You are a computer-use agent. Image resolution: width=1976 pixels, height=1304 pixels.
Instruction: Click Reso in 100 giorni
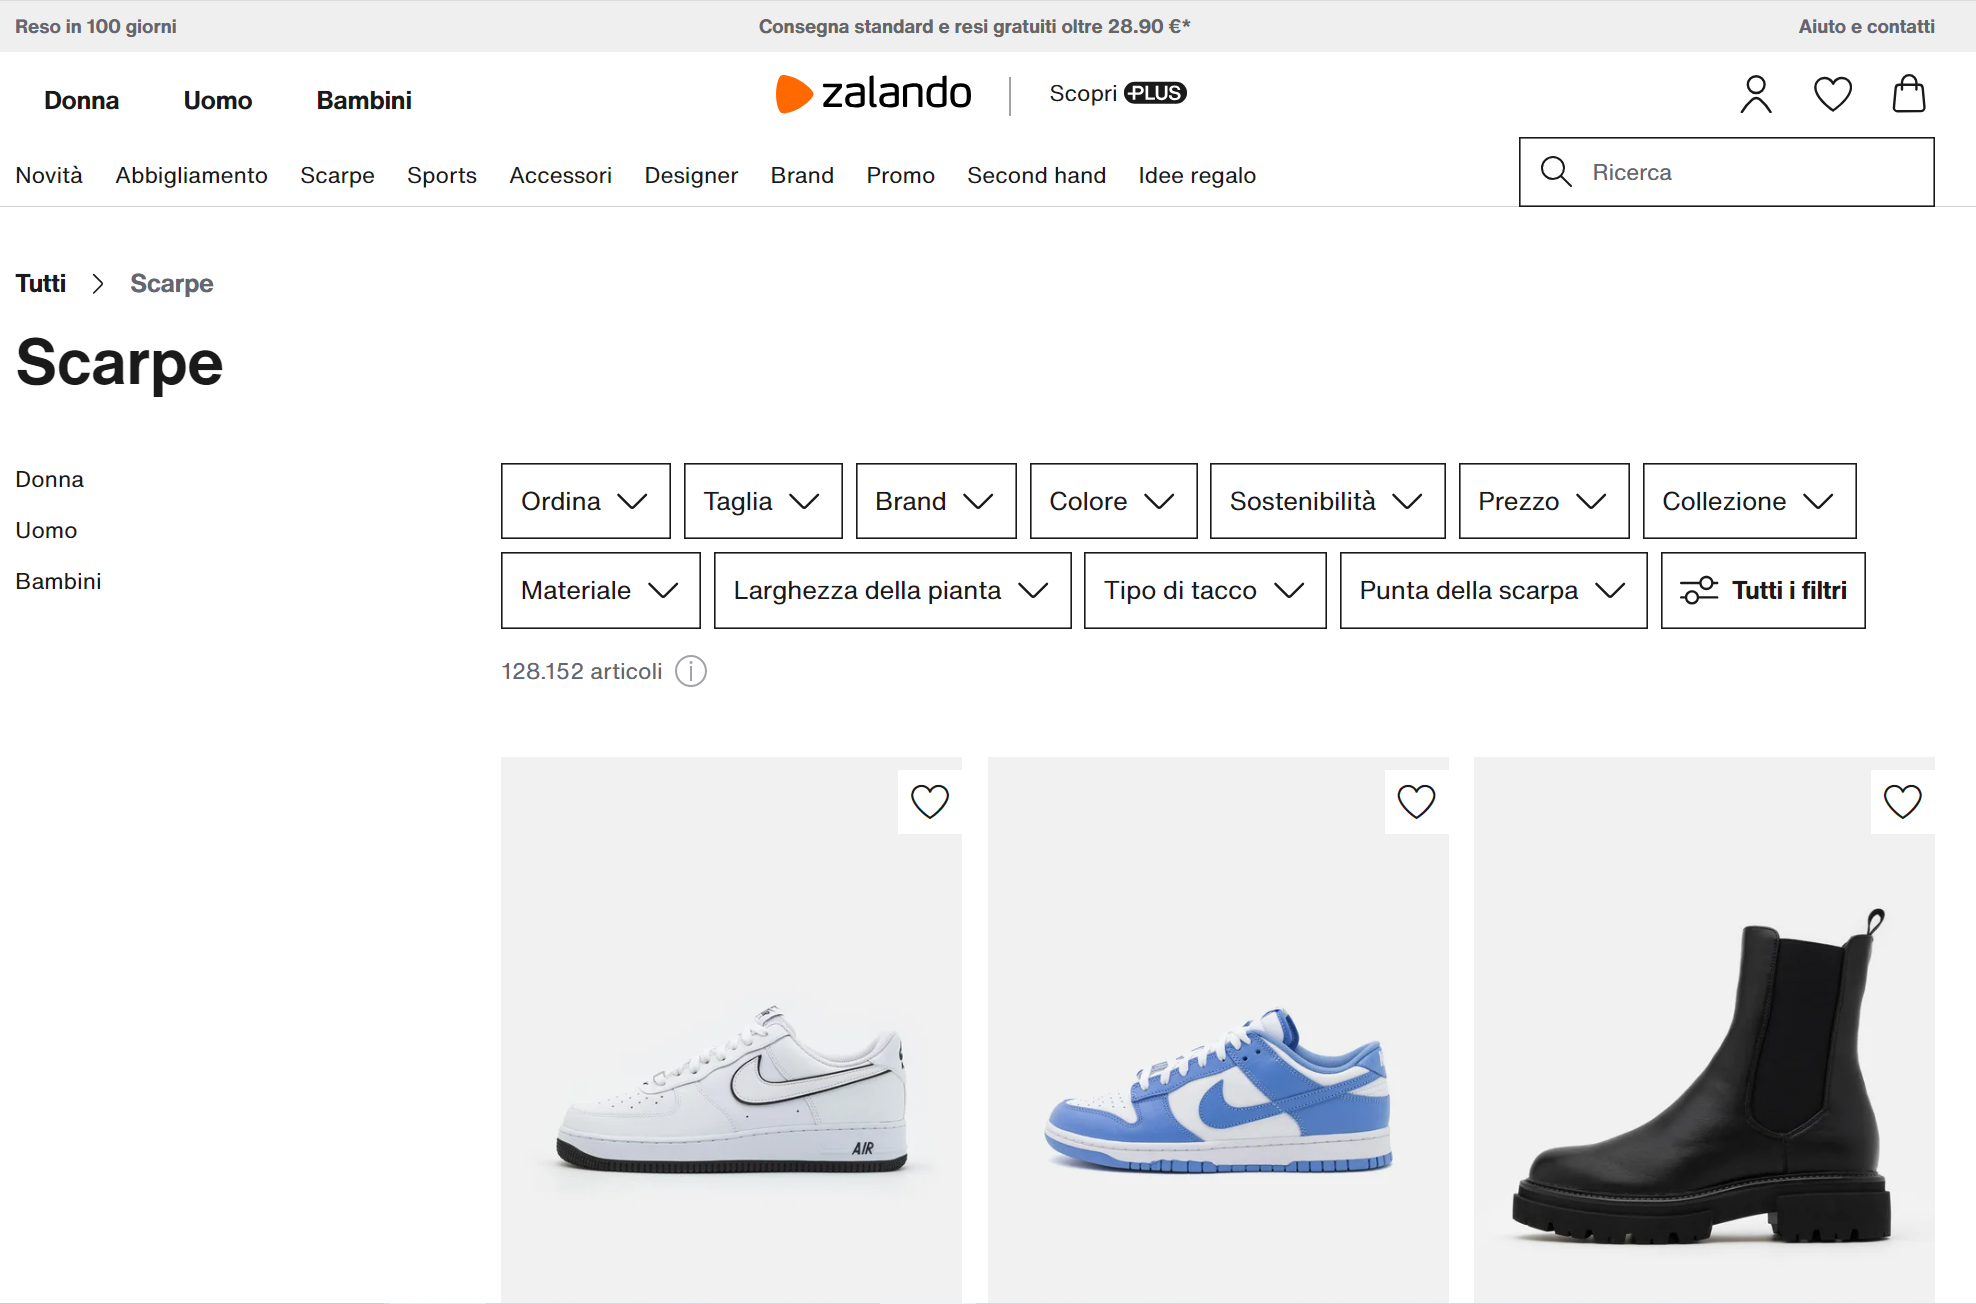(x=96, y=26)
